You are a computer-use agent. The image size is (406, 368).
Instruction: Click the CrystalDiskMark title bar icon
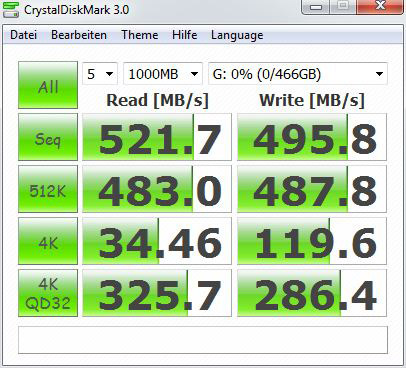(11, 9)
